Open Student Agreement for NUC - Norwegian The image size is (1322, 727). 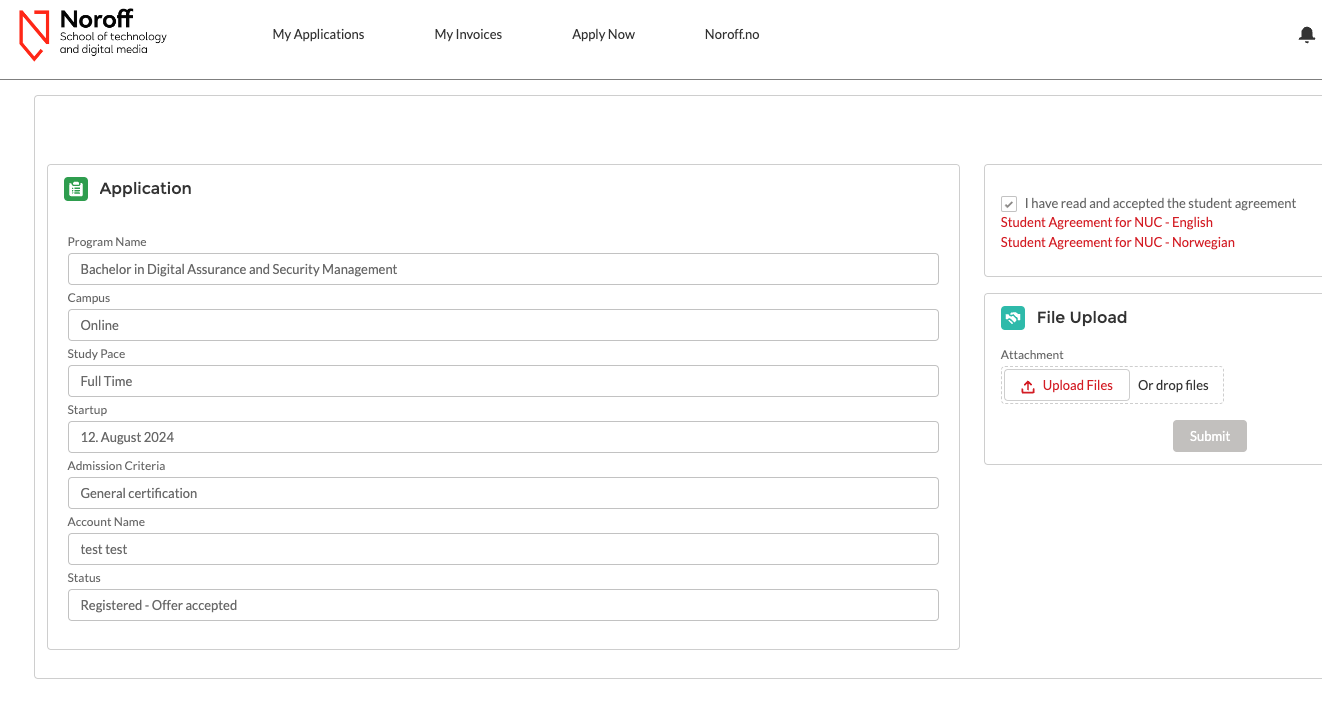tap(1117, 242)
